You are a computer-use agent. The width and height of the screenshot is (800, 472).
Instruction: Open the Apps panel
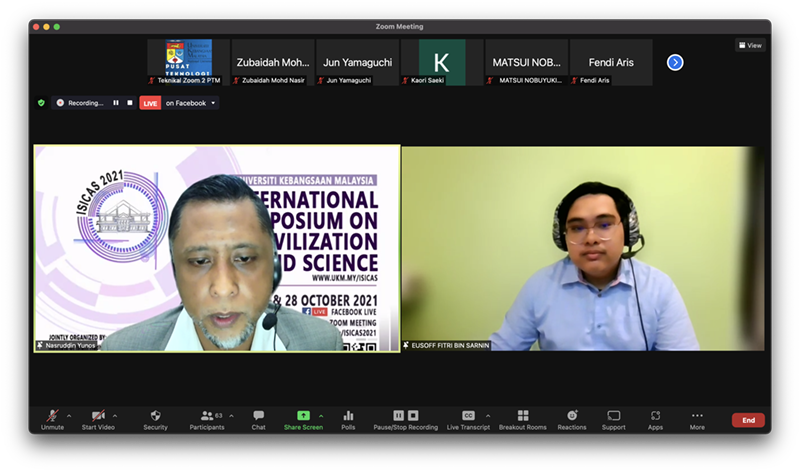(x=655, y=416)
